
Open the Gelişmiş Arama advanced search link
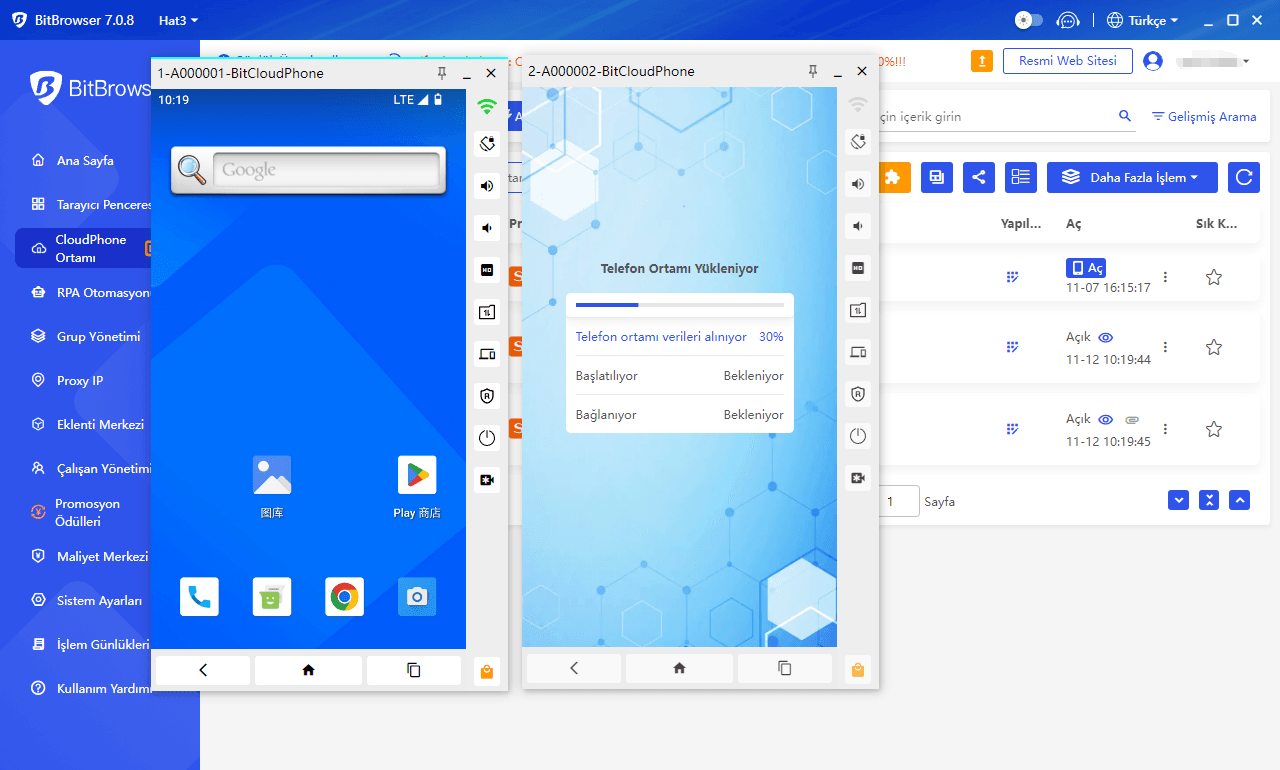point(1203,117)
